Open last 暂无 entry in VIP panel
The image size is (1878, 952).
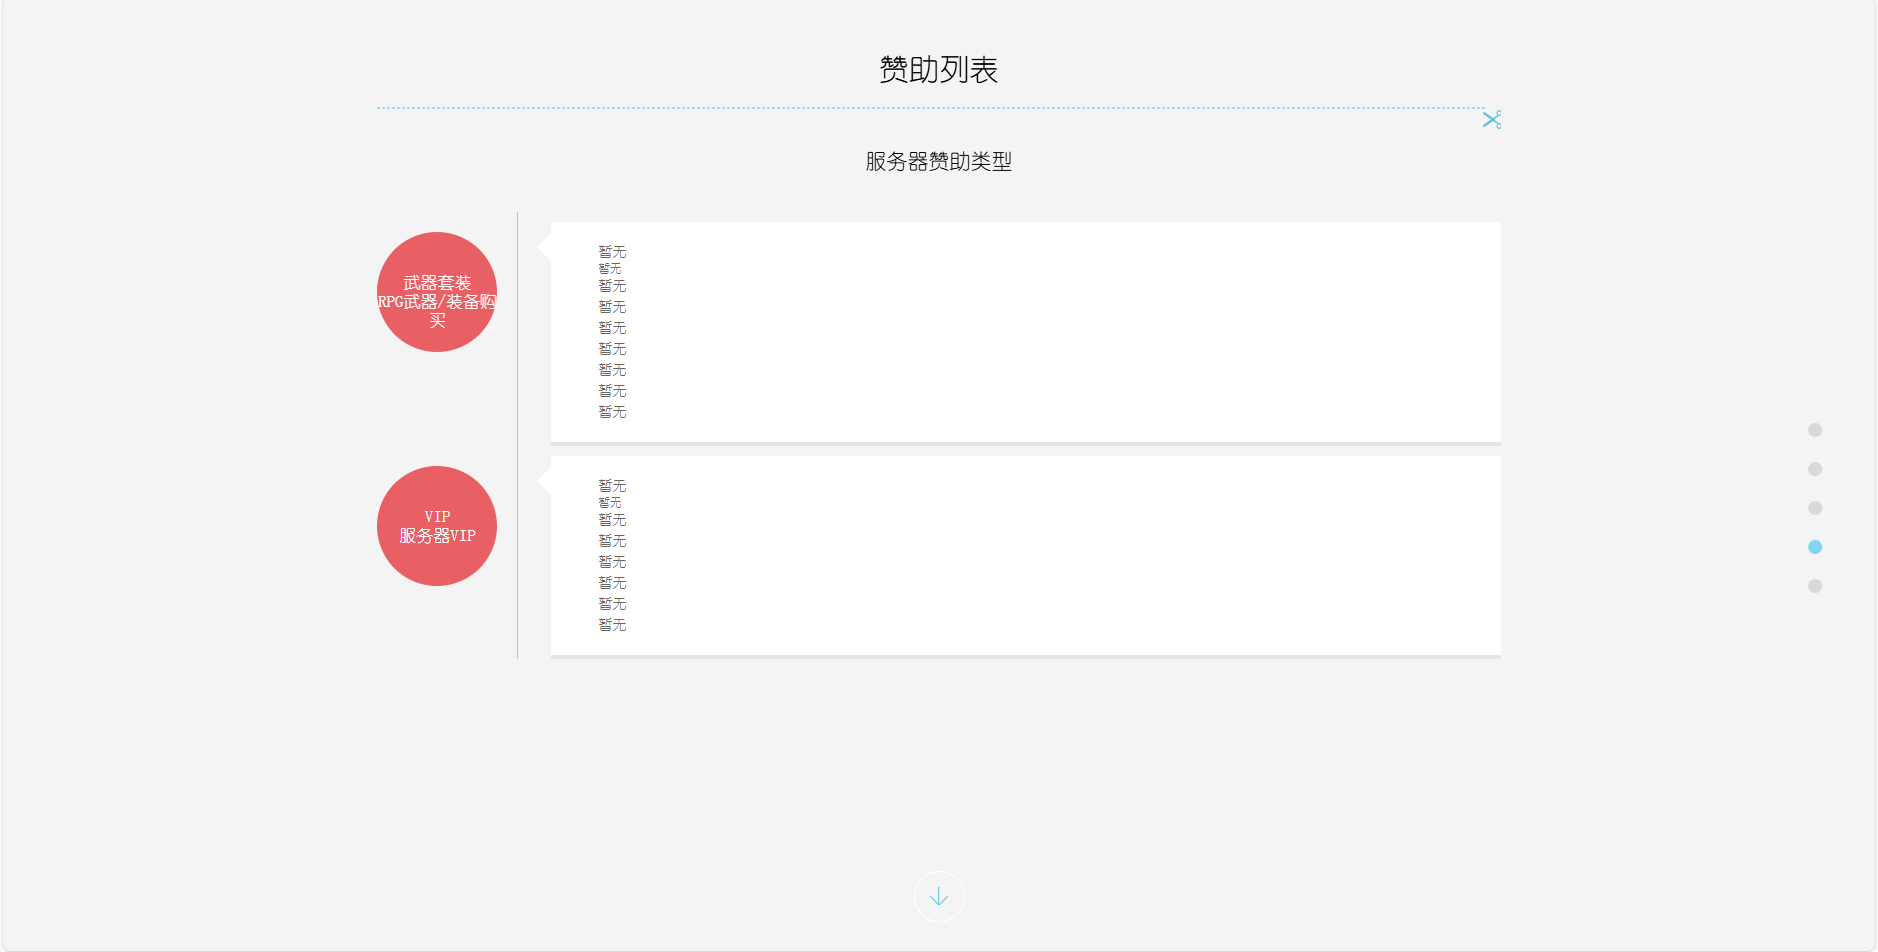pos(612,625)
